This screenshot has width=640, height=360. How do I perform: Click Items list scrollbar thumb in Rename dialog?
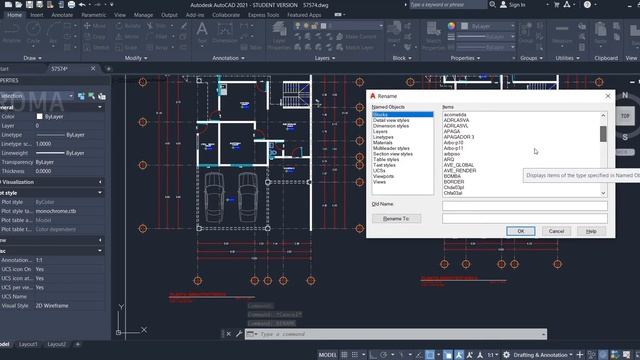coord(603,133)
